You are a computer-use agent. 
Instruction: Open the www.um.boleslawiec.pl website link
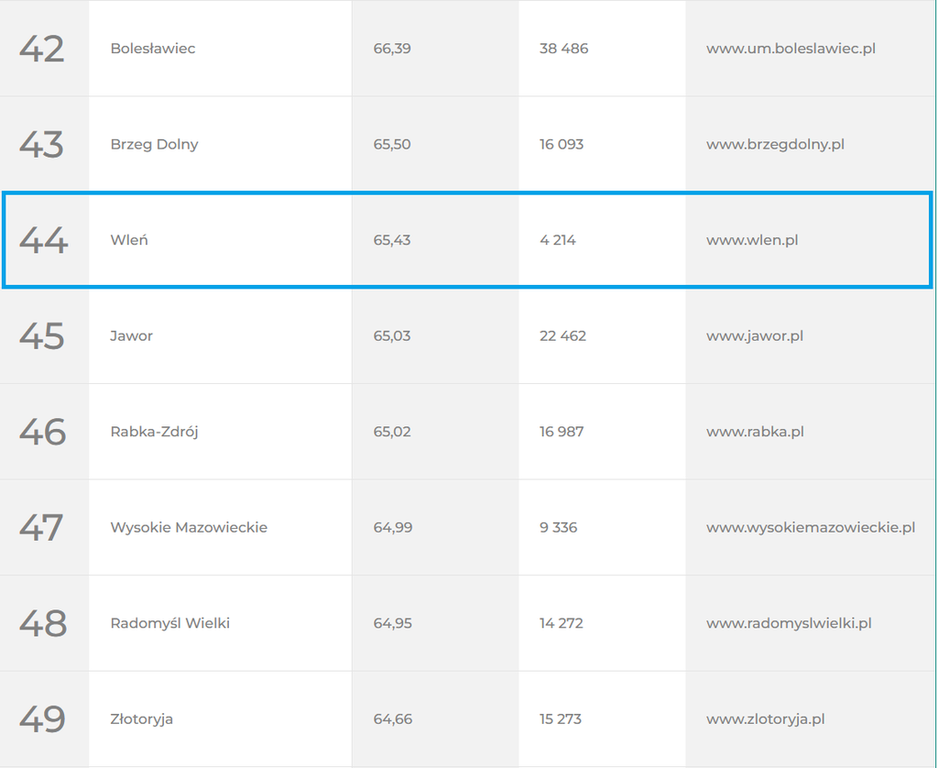click(x=790, y=48)
